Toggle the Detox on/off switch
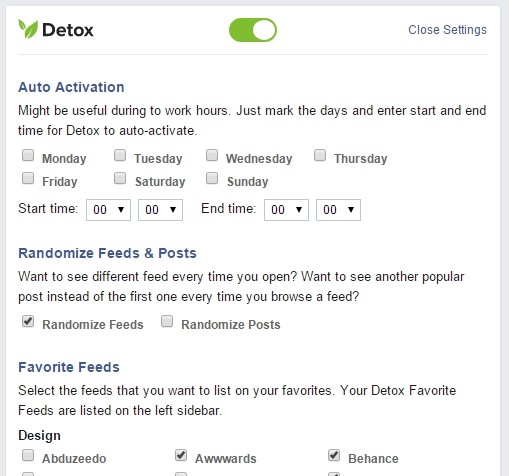Viewport: 509px width, 476px height. pyautogui.click(x=253, y=30)
